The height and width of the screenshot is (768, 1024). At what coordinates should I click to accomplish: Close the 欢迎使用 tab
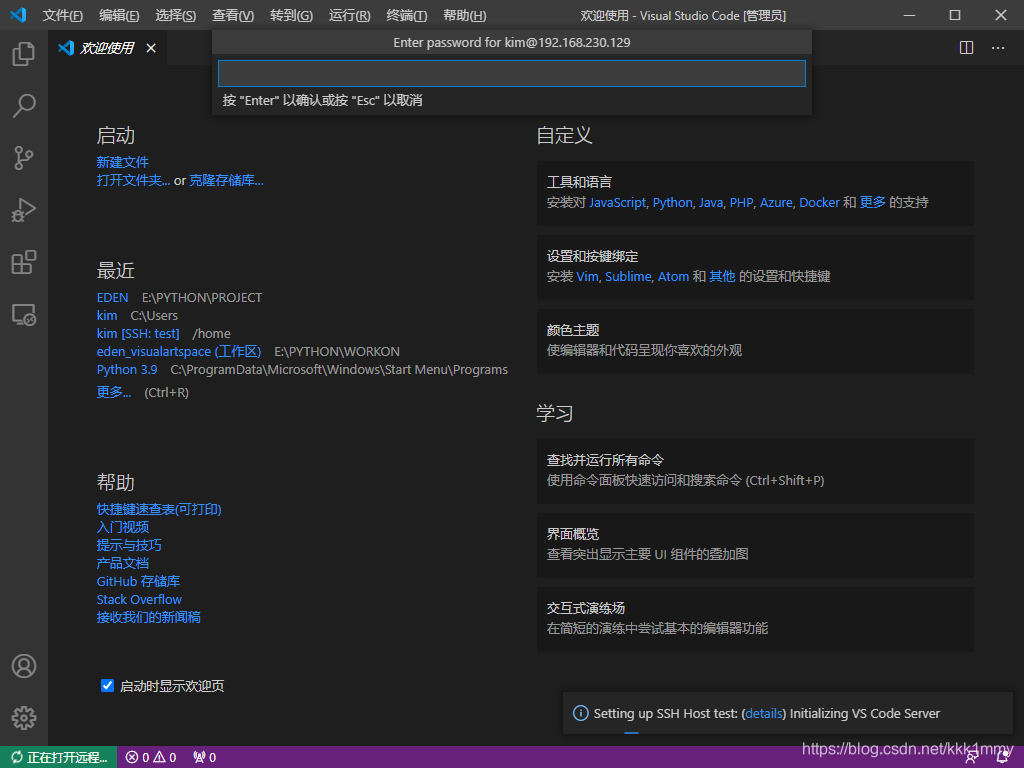click(151, 48)
